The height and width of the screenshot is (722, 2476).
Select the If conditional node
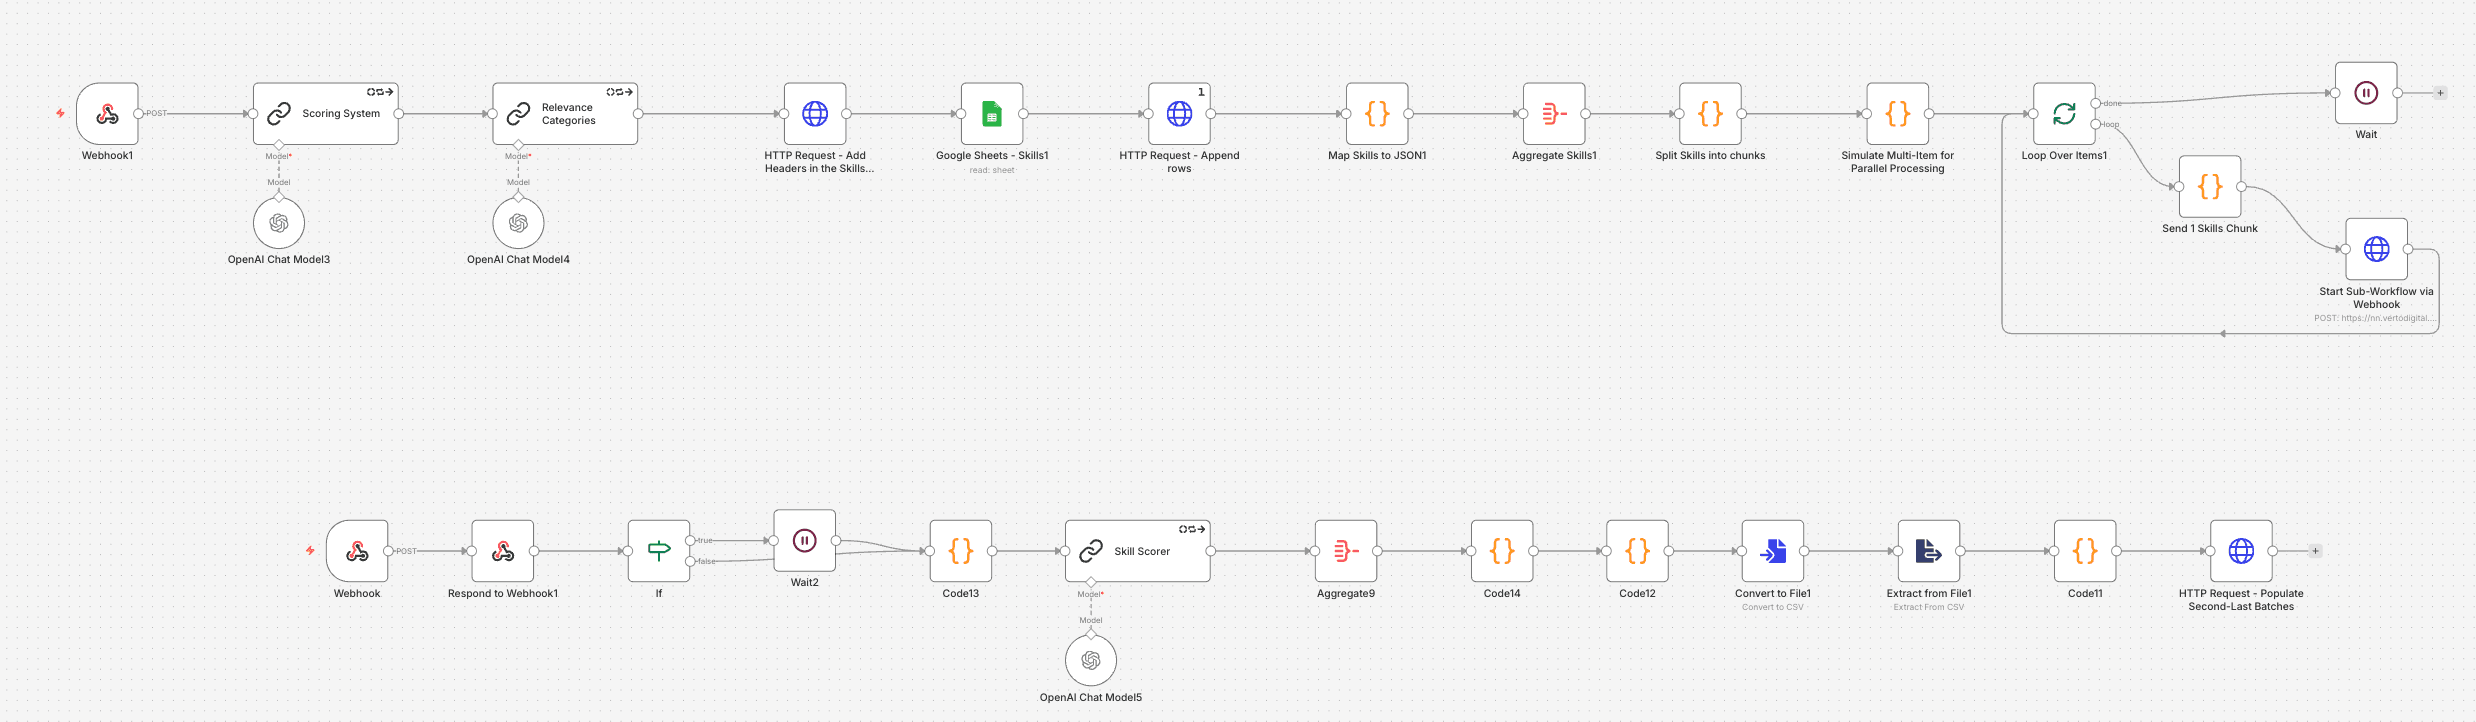click(x=658, y=551)
